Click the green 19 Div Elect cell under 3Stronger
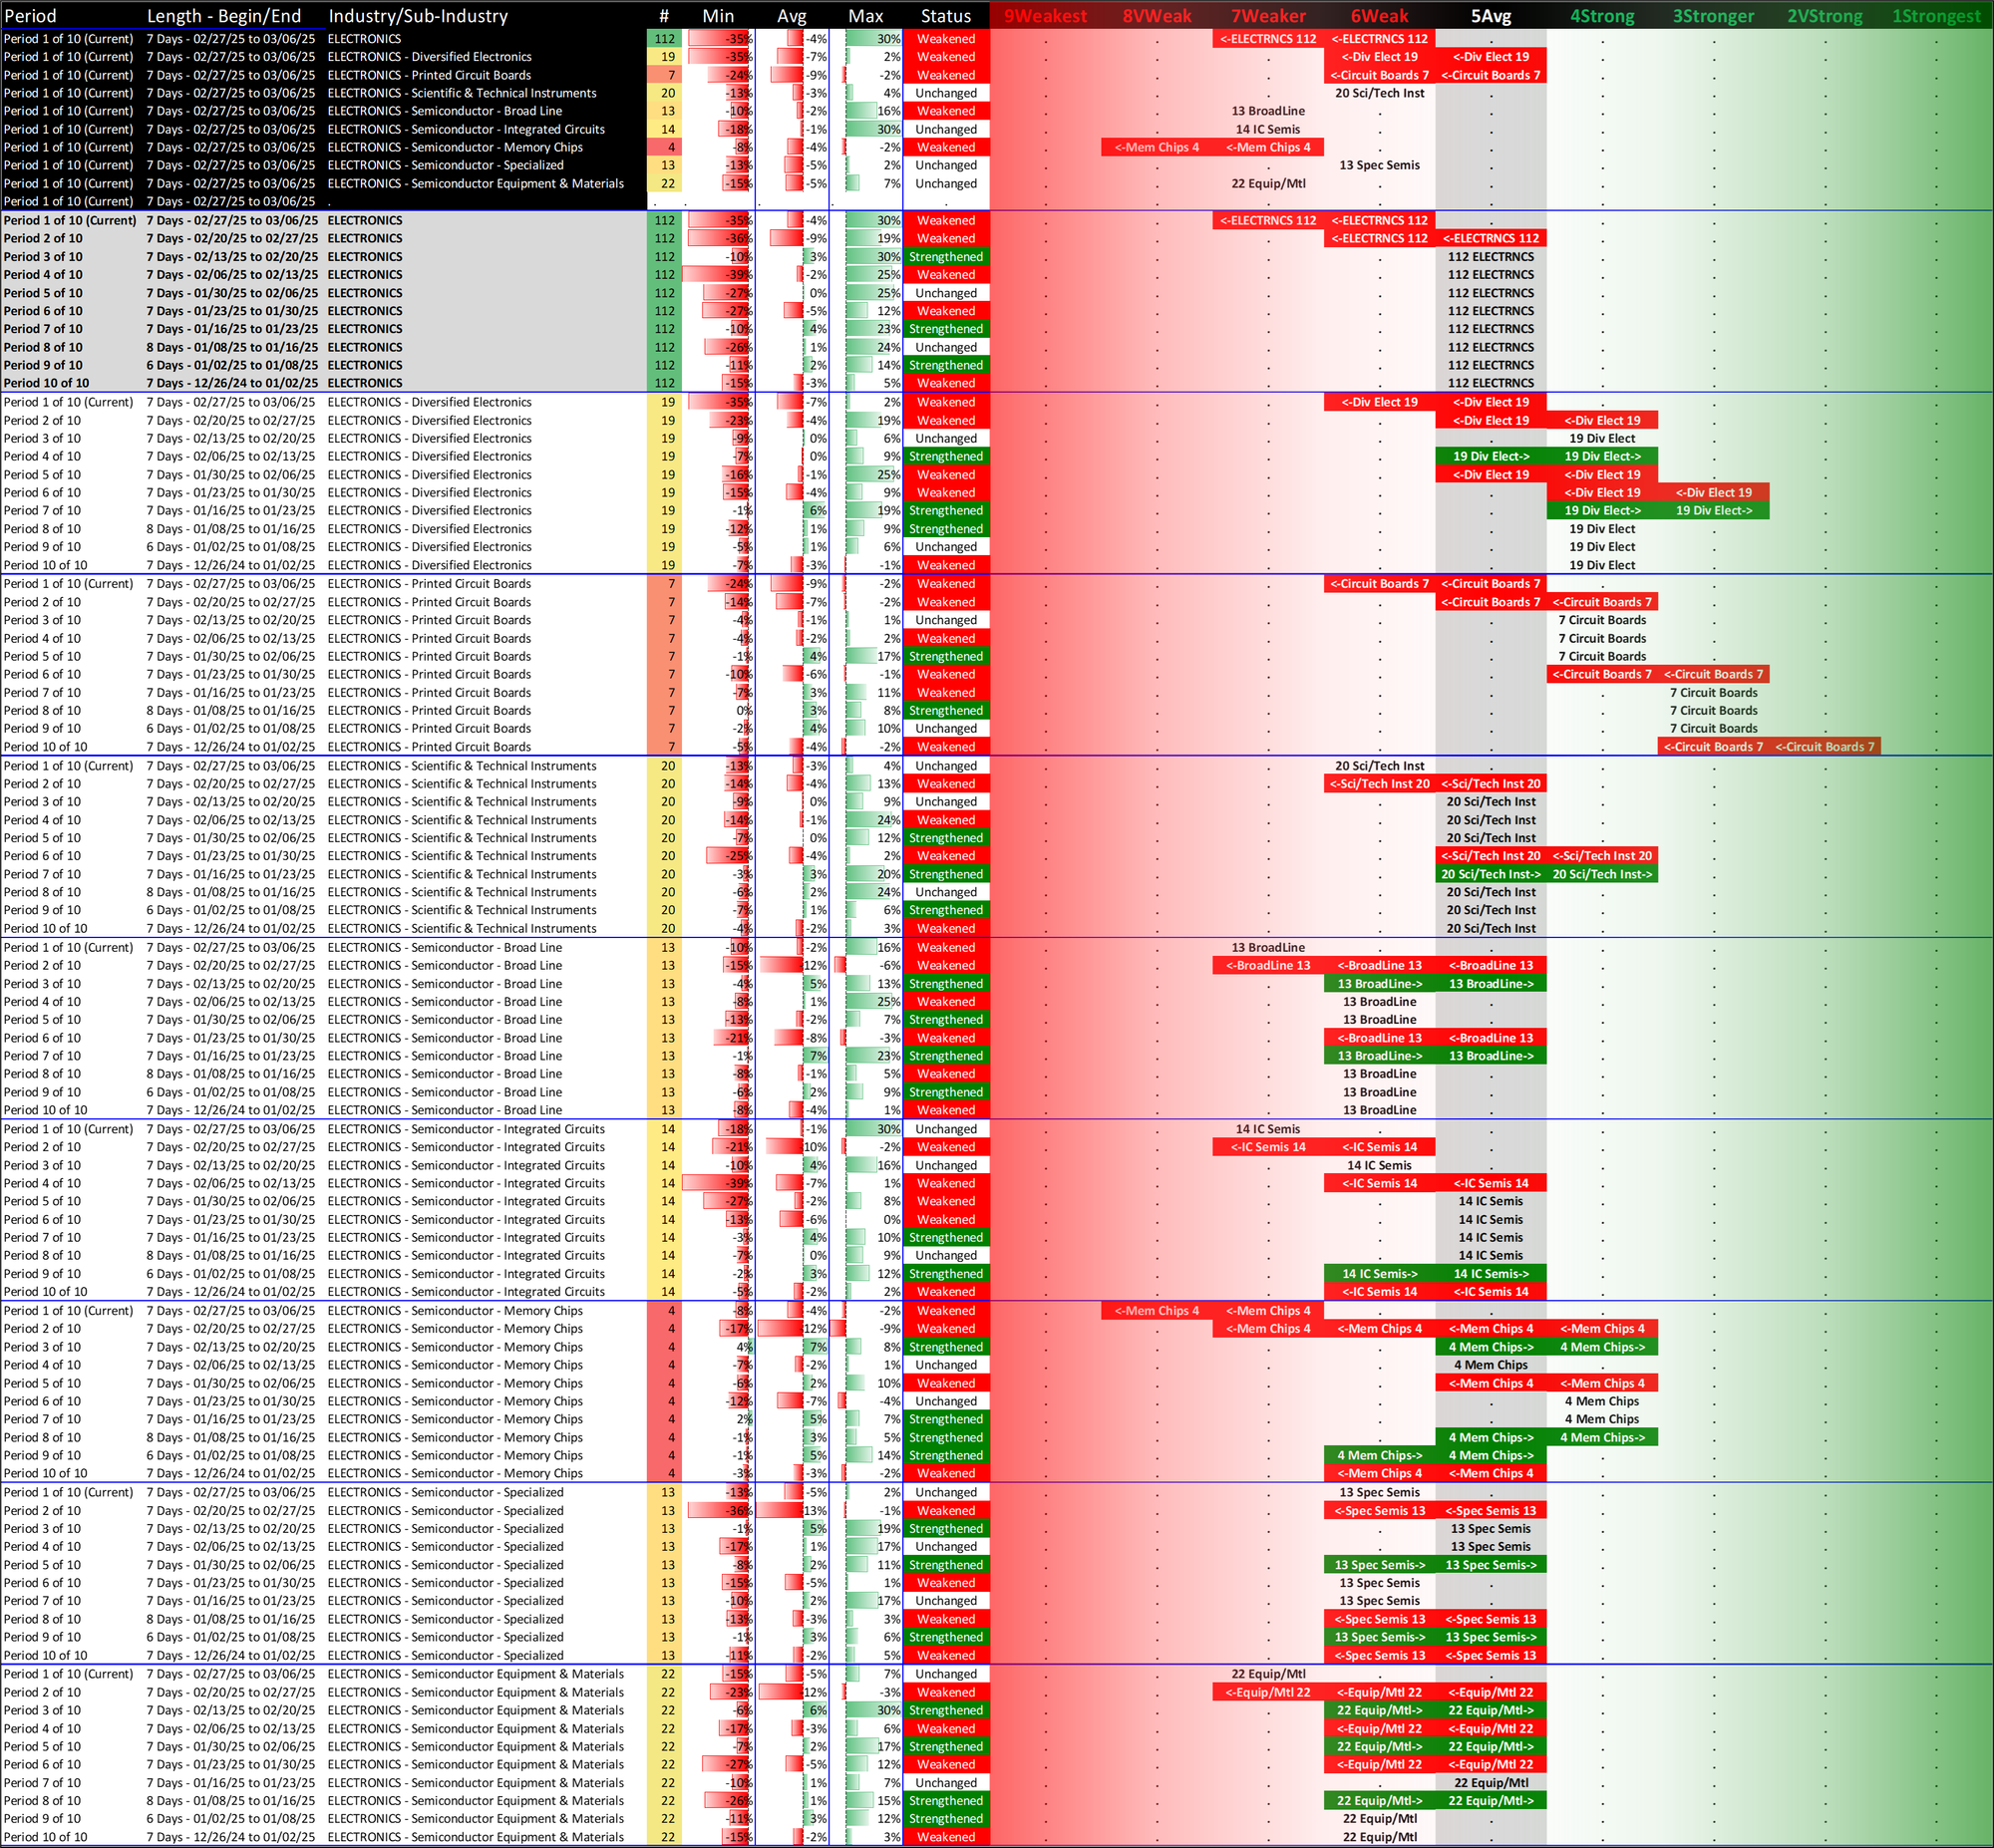 coord(1713,511)
